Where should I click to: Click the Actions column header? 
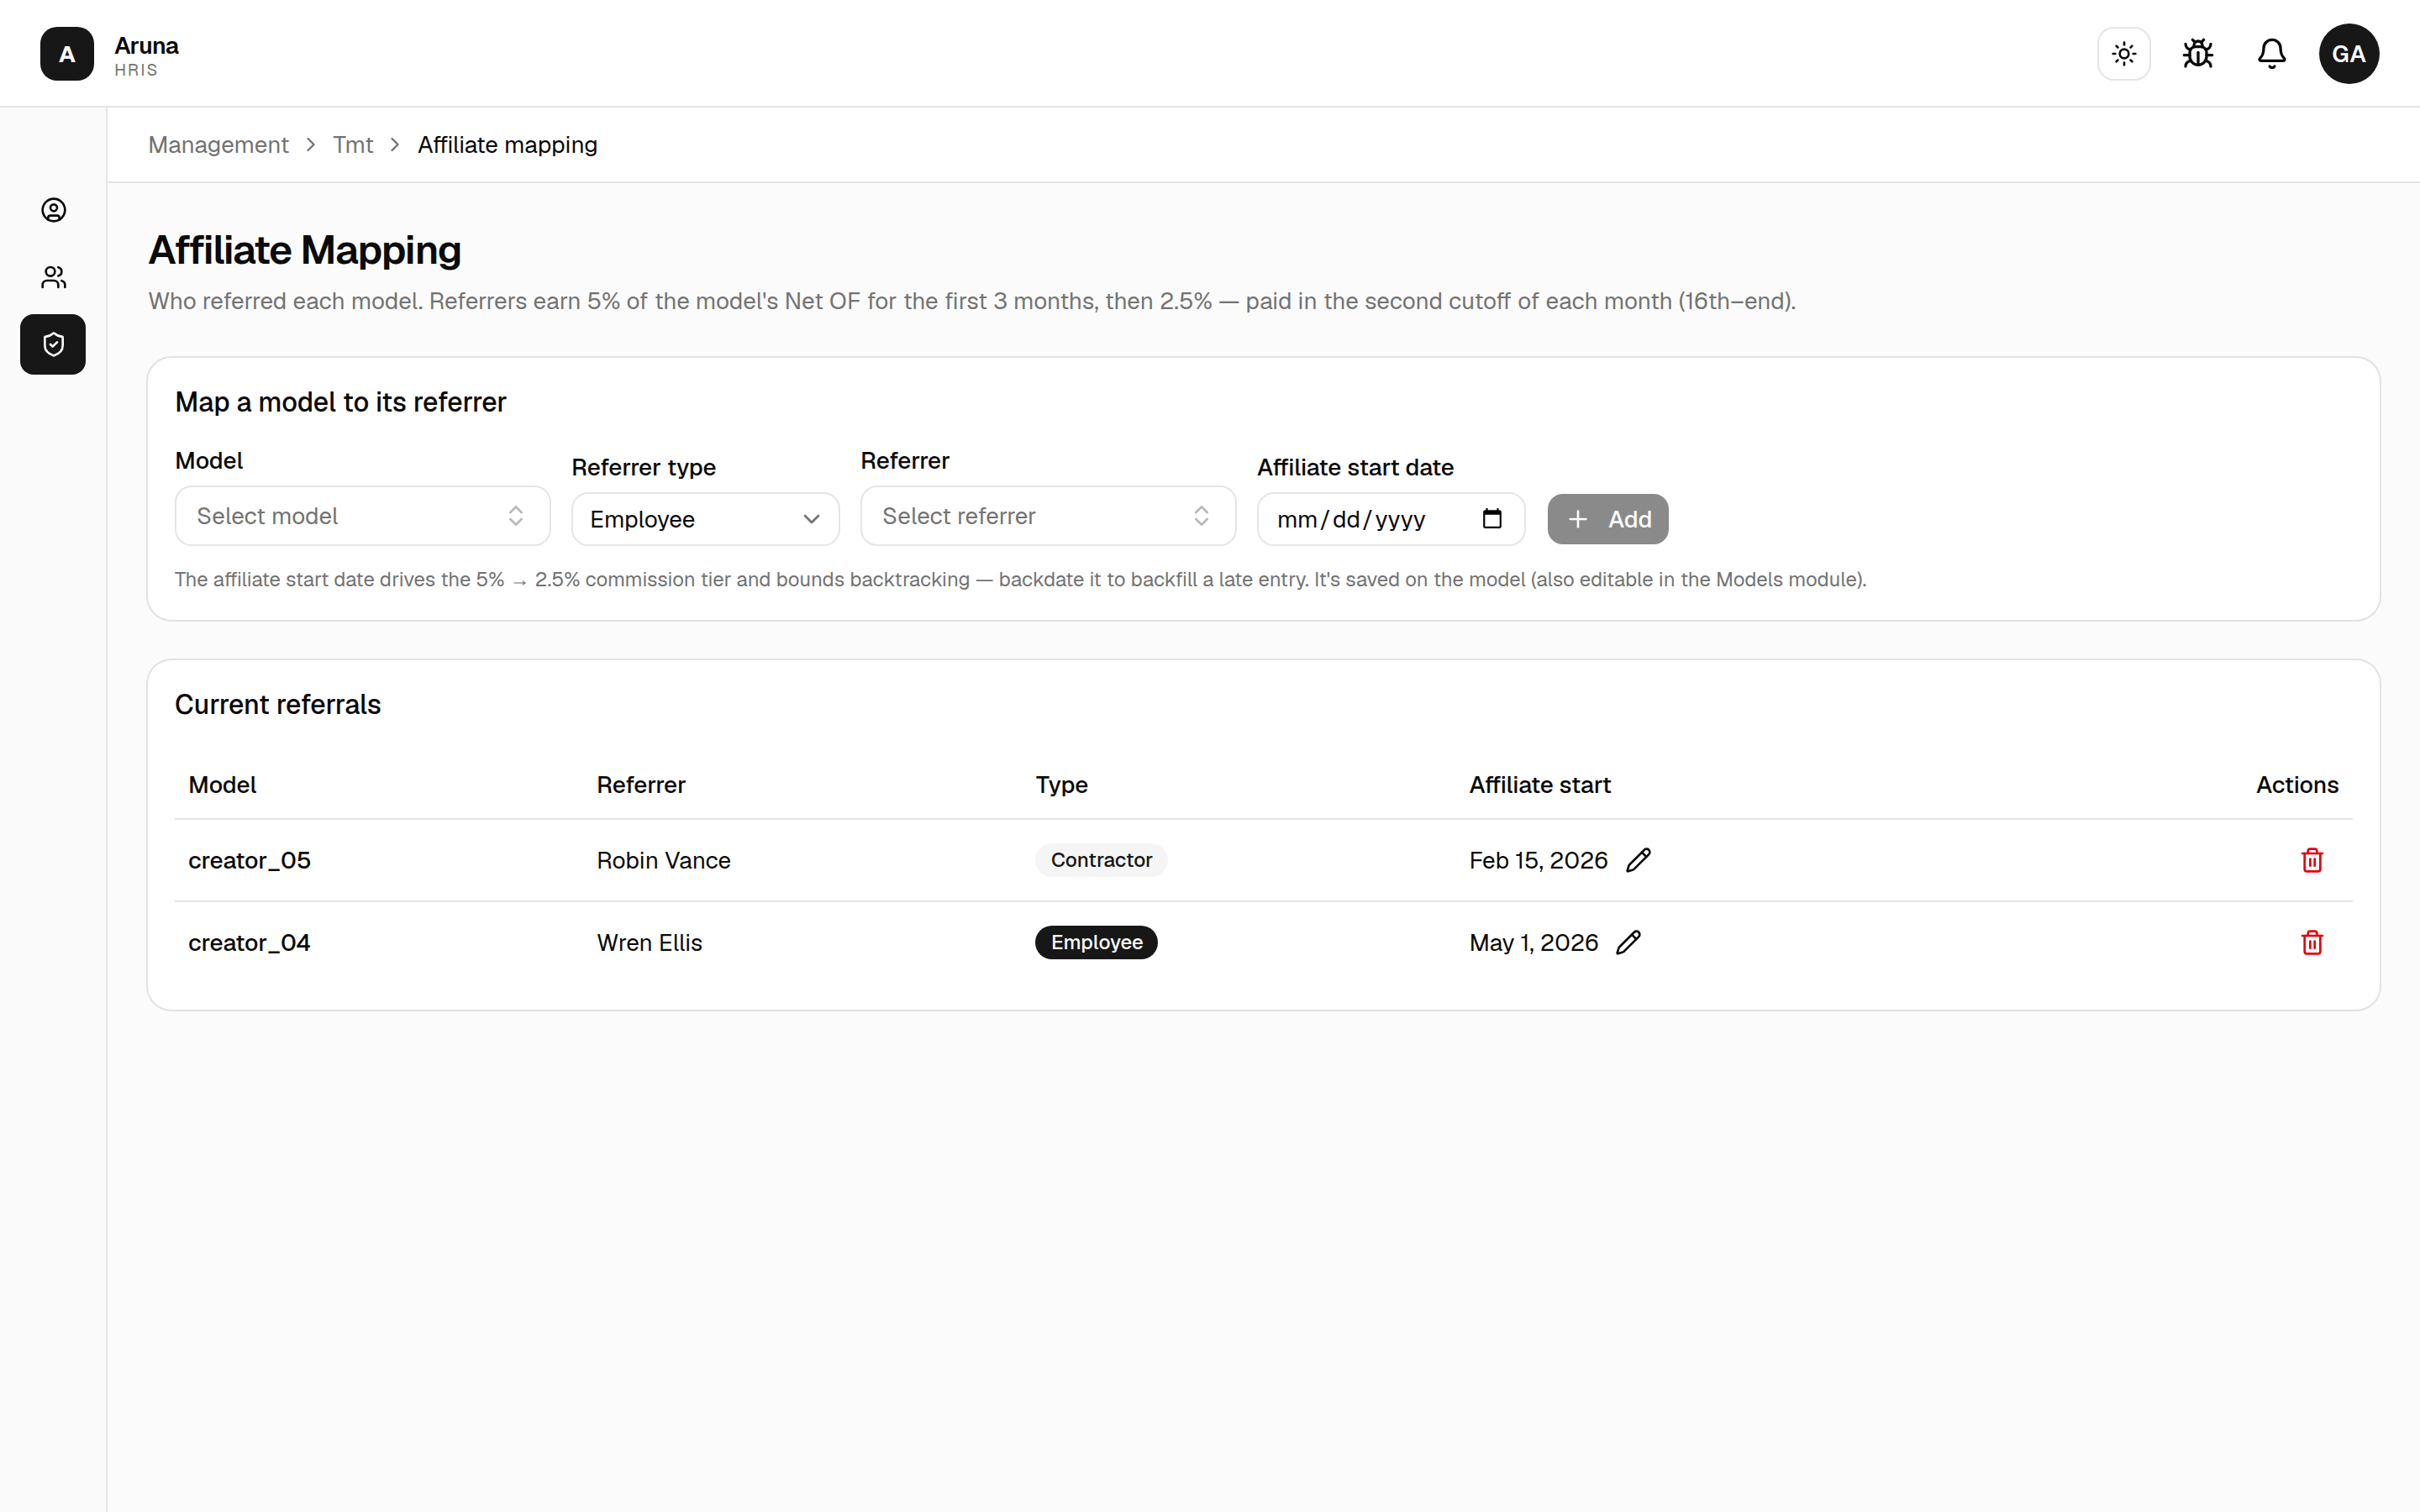(x=2297, y=785)
